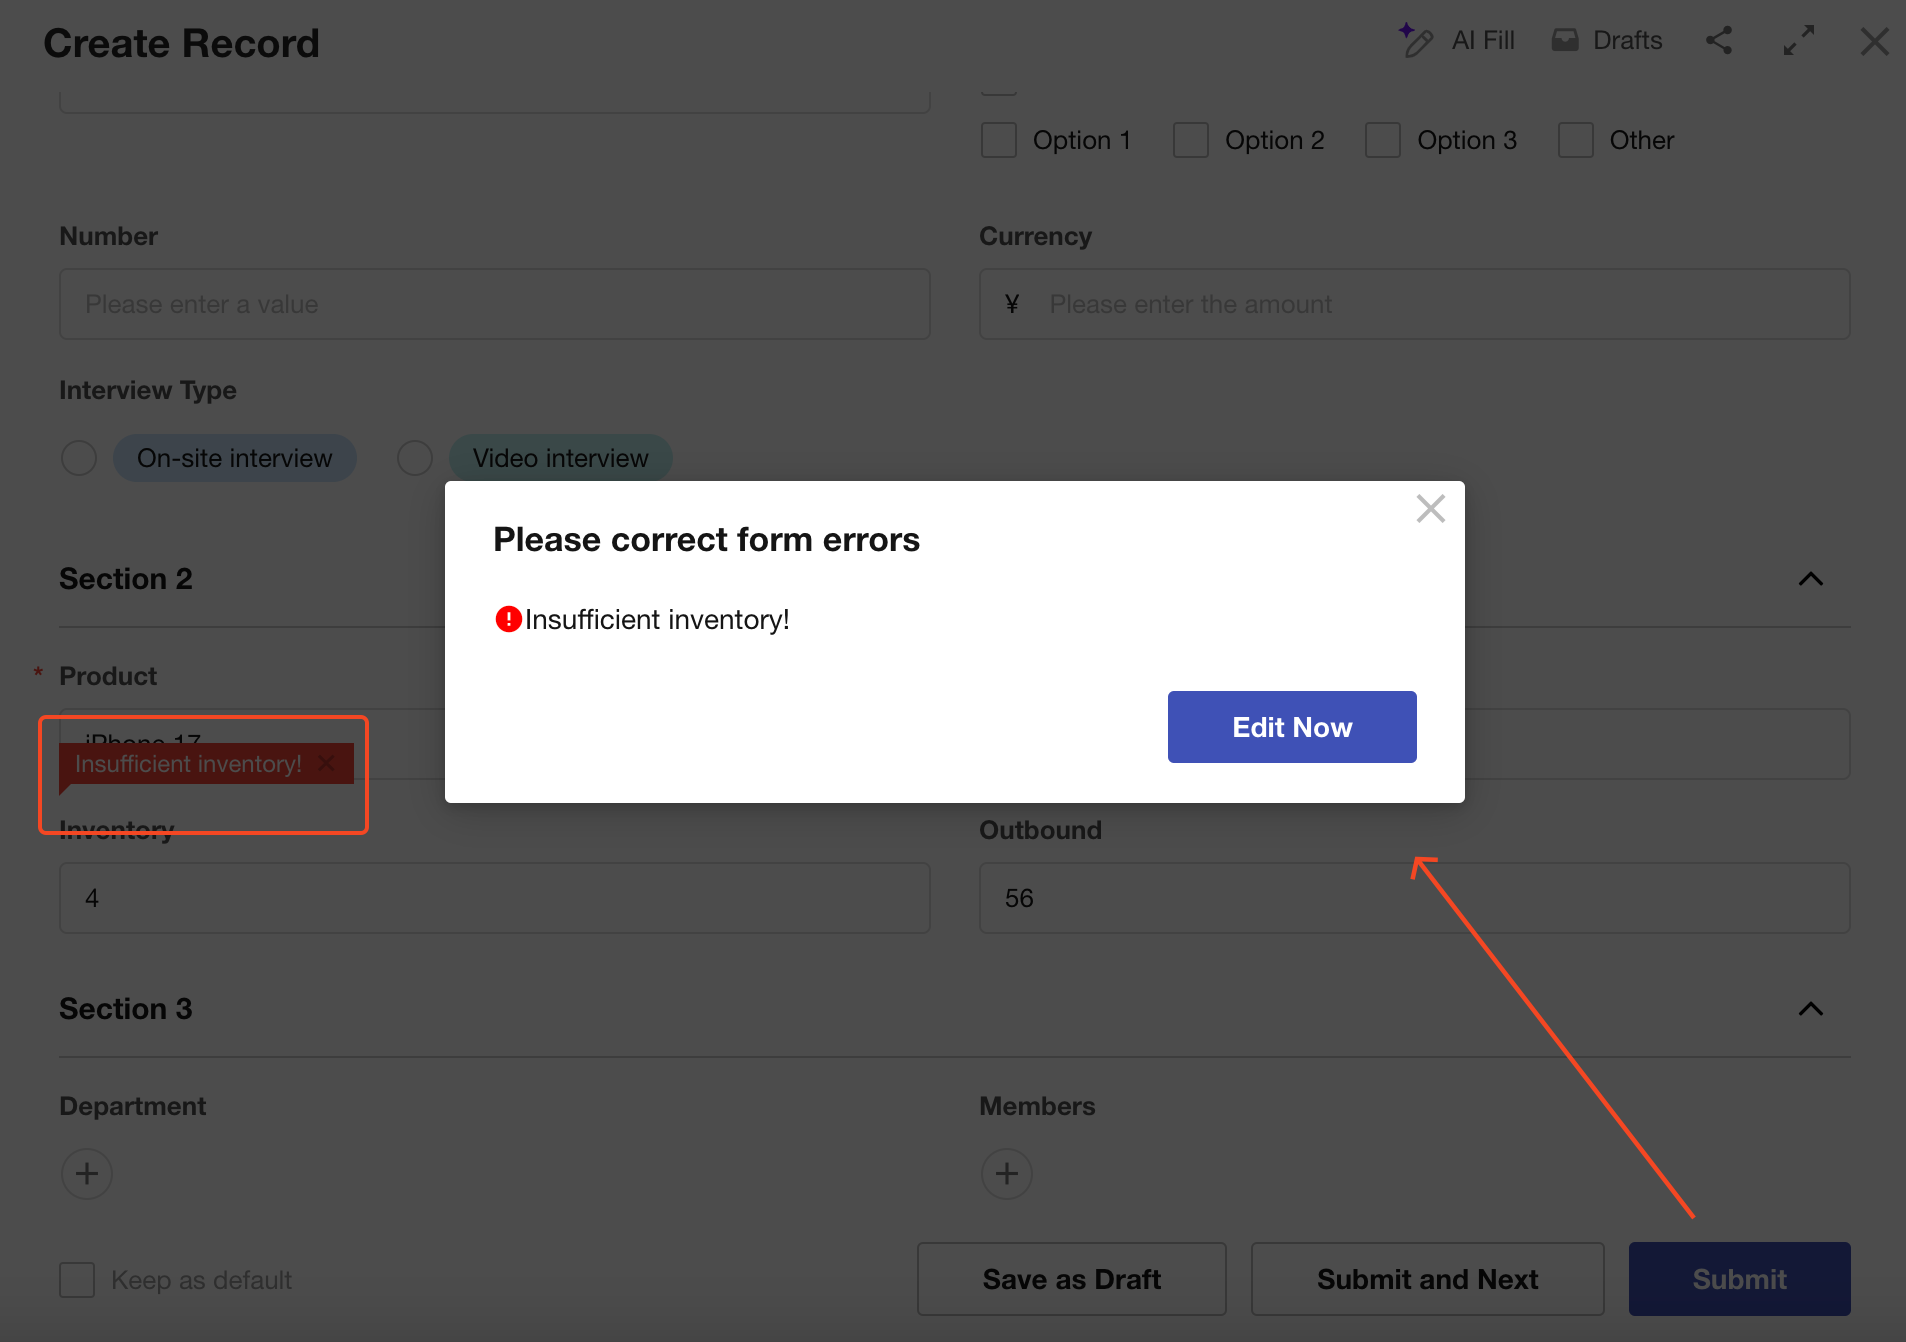Collapse Section 2 with chevron
The image size is (1906, 1342).
[1810, 579]
